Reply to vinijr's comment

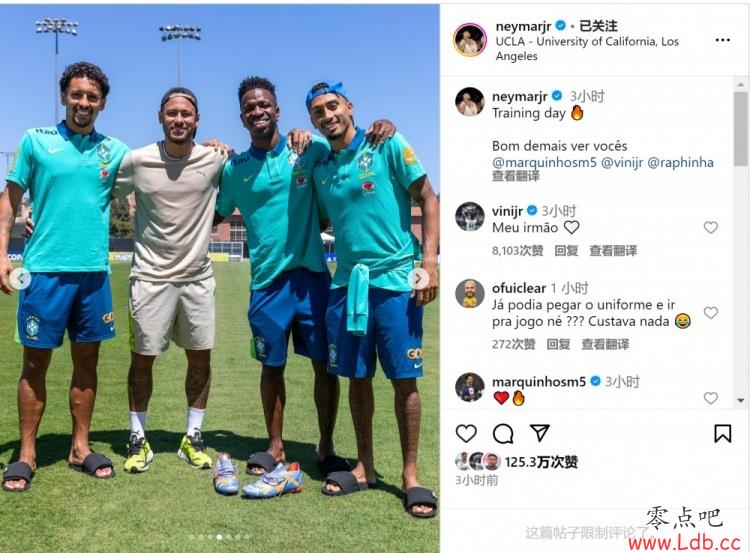click(566, 250)
